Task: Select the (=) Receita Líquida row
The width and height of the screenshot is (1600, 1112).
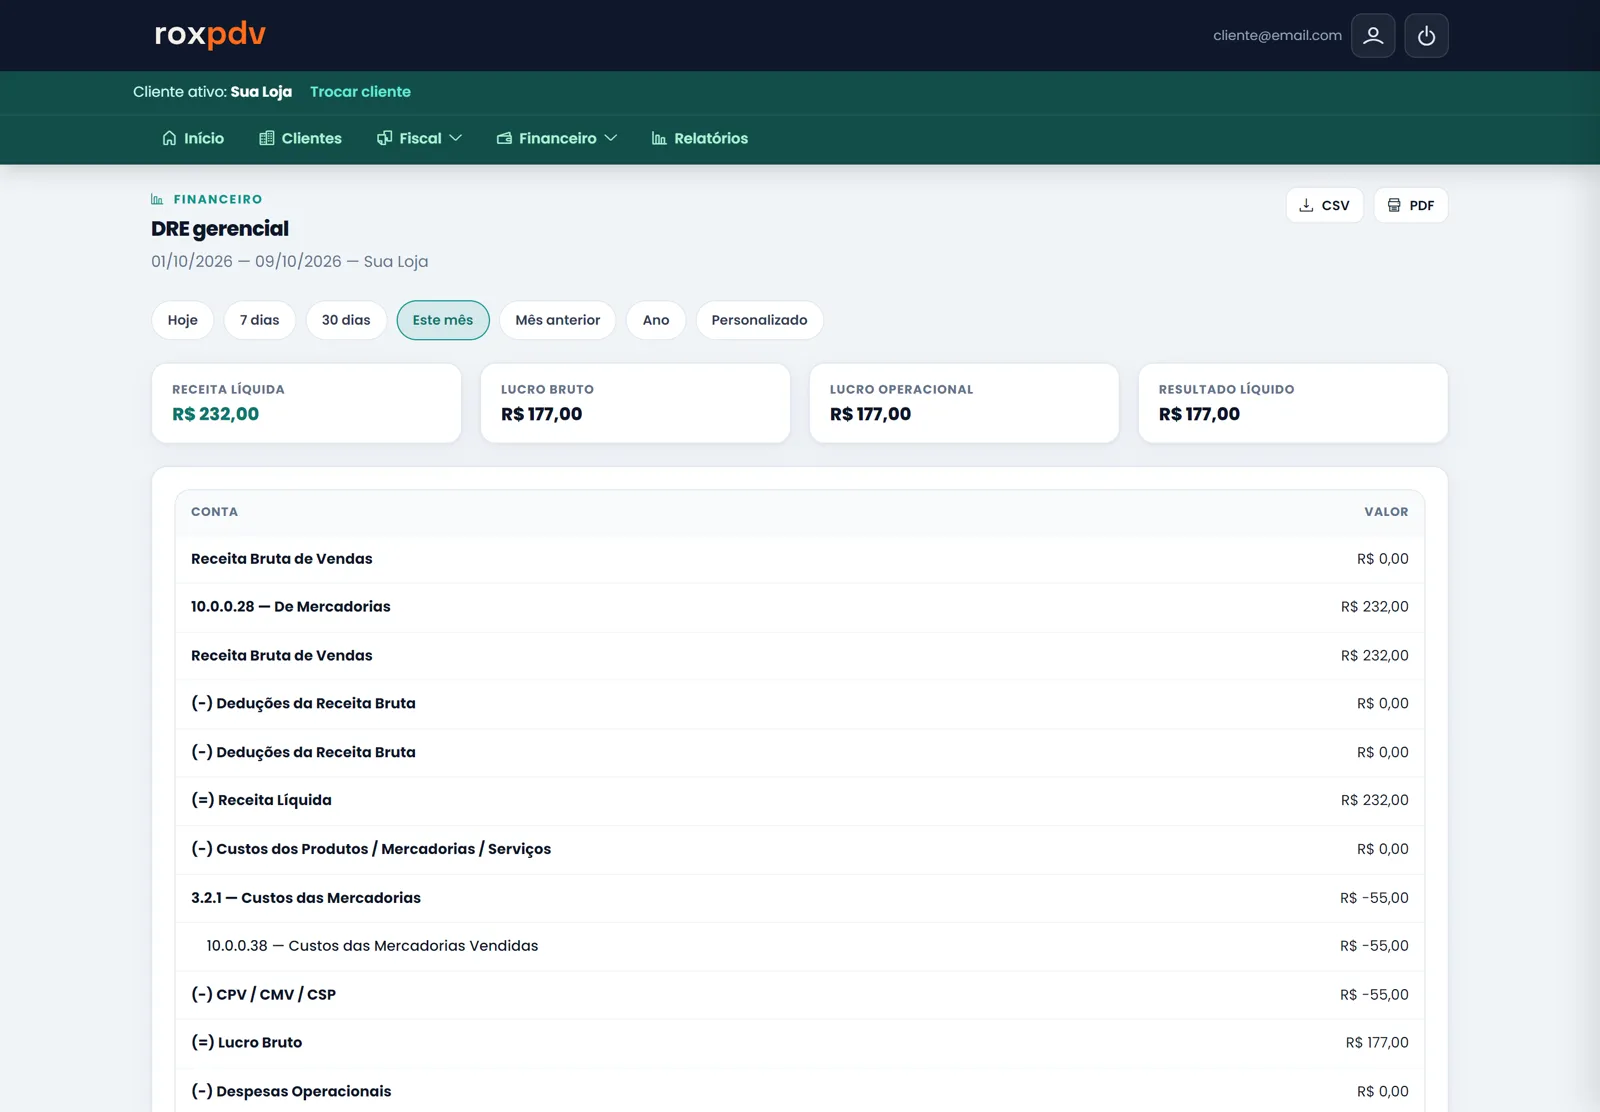Action: tap(800, 800)
